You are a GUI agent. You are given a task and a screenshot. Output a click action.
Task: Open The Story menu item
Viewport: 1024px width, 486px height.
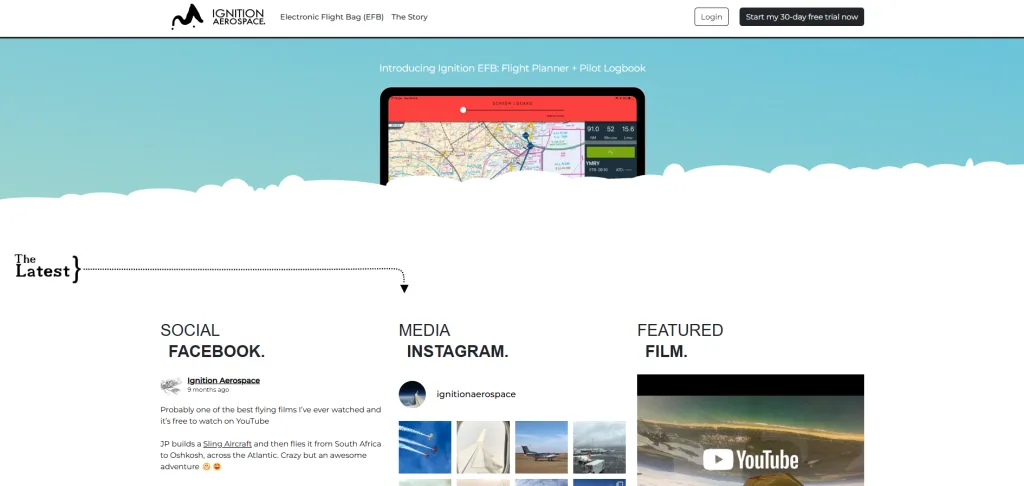pos(409,17)
